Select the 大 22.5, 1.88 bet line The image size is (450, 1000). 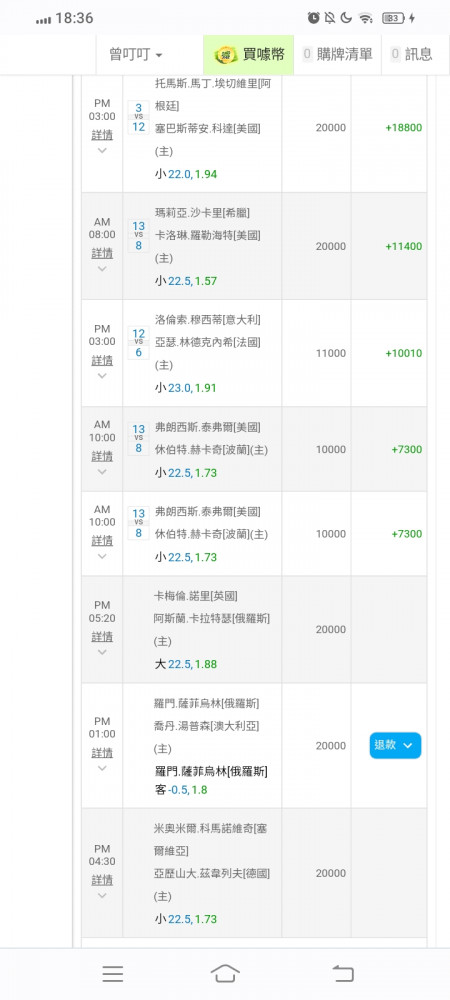coord(186,664)
